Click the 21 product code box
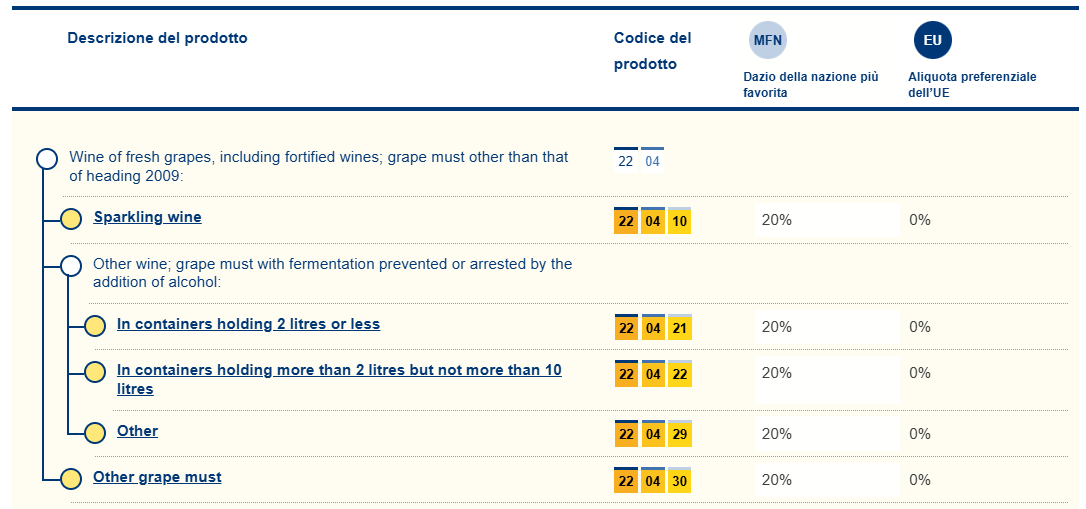The image size is (1086, 509). [x=680, y=328]
